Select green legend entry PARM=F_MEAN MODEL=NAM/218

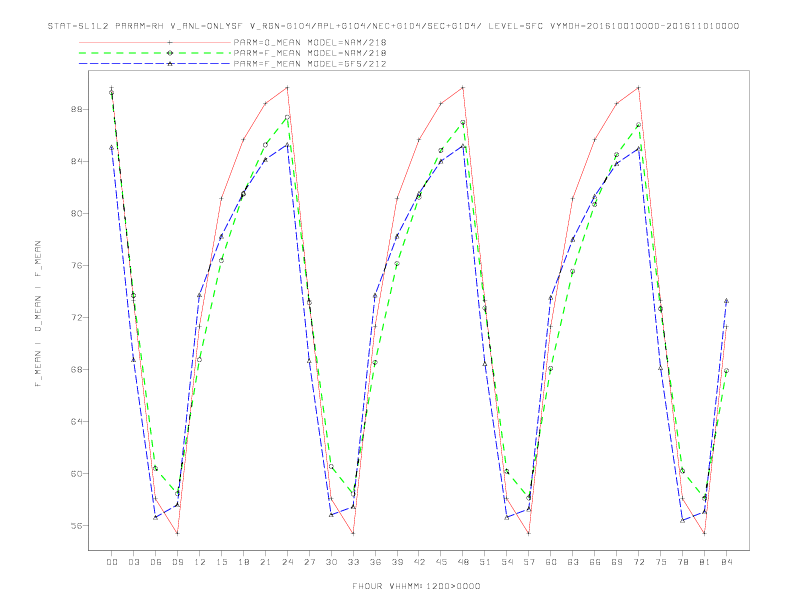click(x=310, y=53)
